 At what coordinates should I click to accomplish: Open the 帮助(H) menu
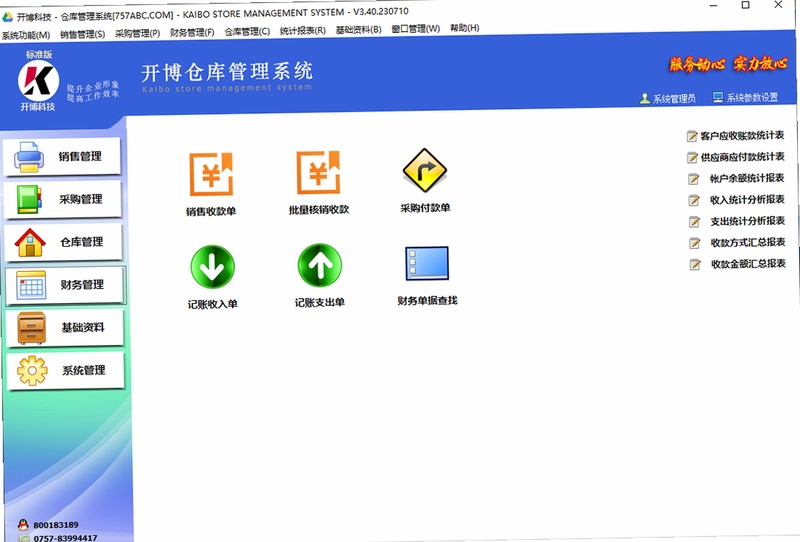(464, 28)
